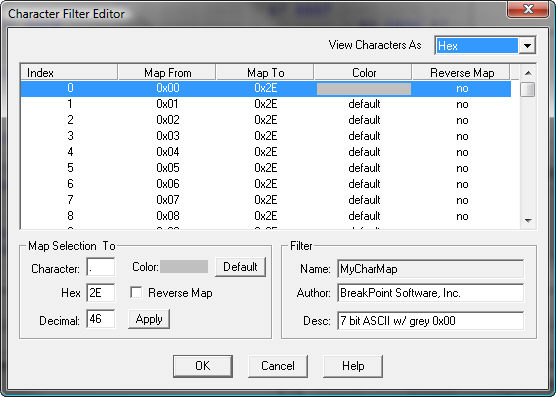Enable the Reverse Map checkbox
The image size is (556, 397).
click(x=136, y=293)
